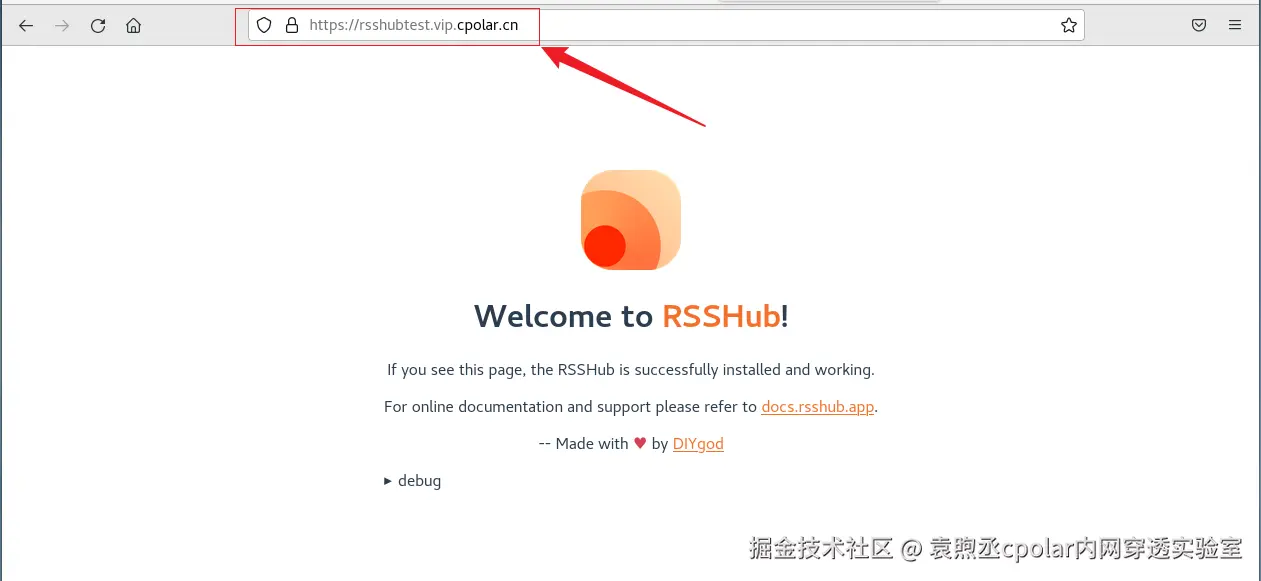Click the forward navigation arrow

62,26
